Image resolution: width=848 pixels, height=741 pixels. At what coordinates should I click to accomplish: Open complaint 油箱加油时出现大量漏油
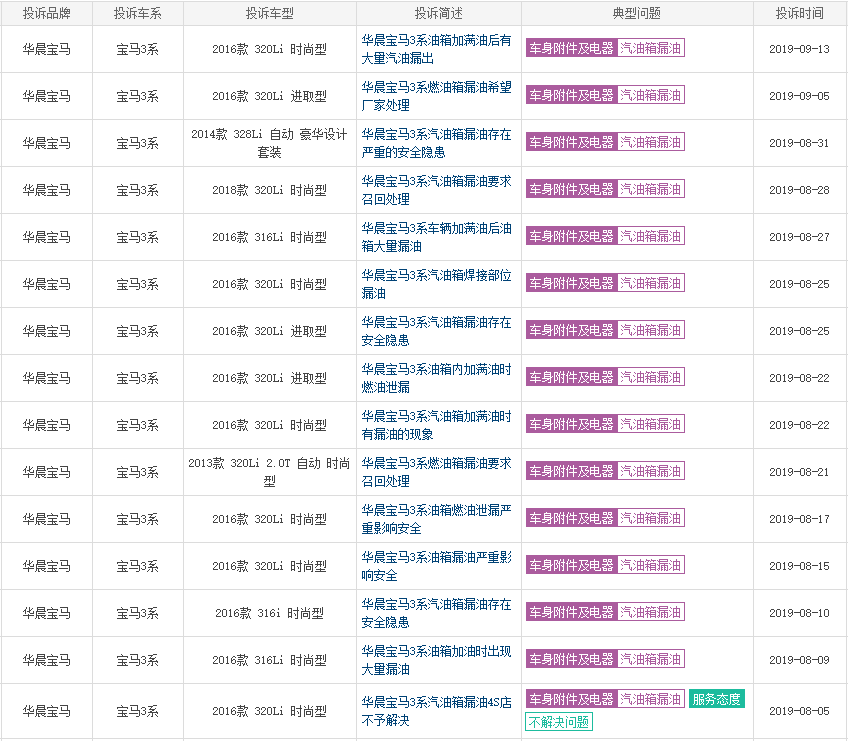436,660
